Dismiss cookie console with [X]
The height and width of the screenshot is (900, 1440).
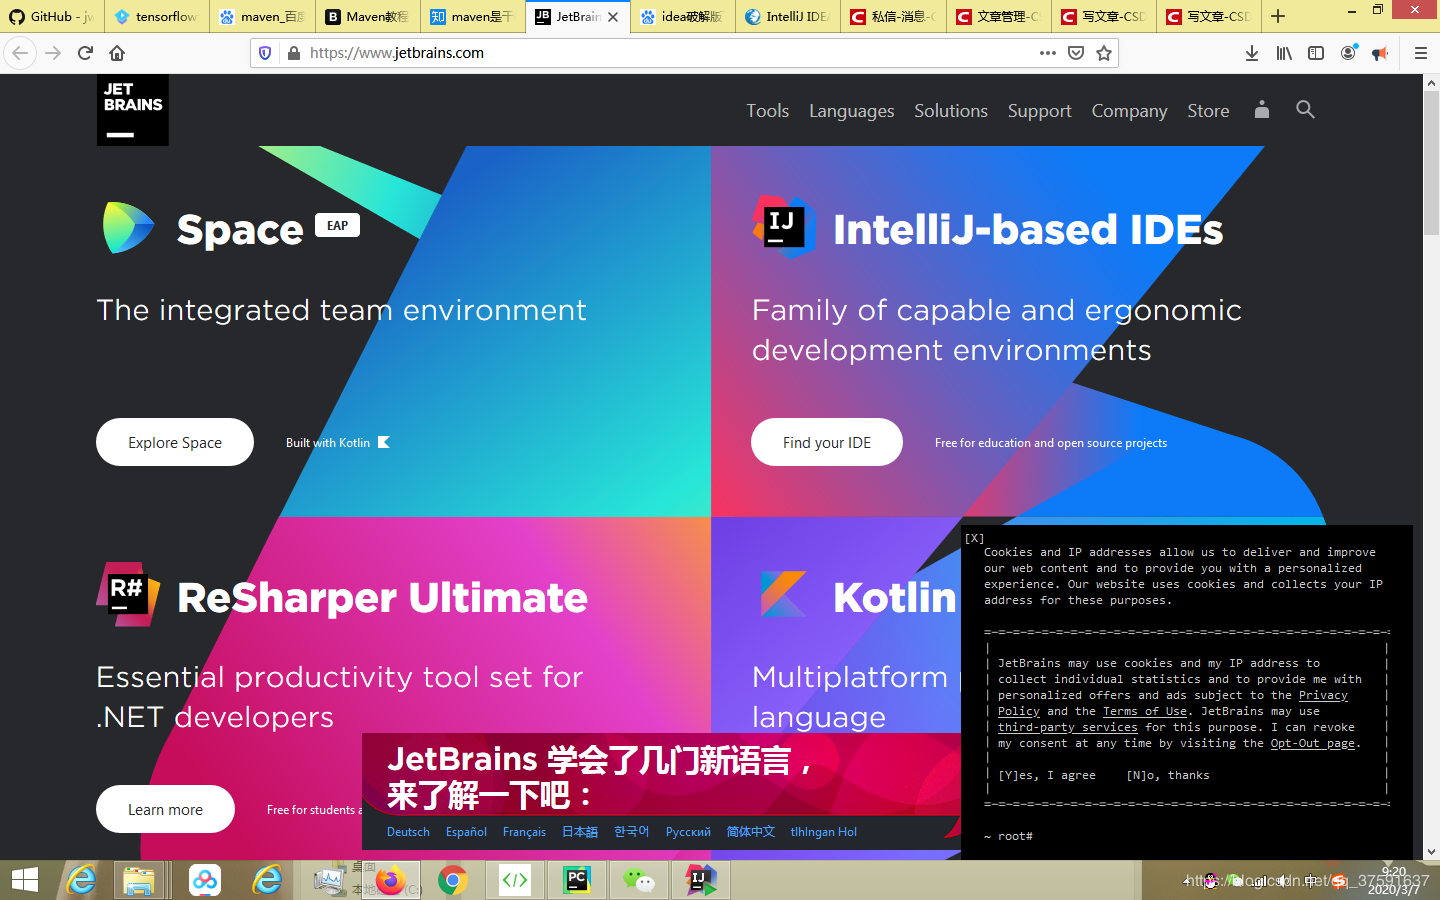pos(974,538)
